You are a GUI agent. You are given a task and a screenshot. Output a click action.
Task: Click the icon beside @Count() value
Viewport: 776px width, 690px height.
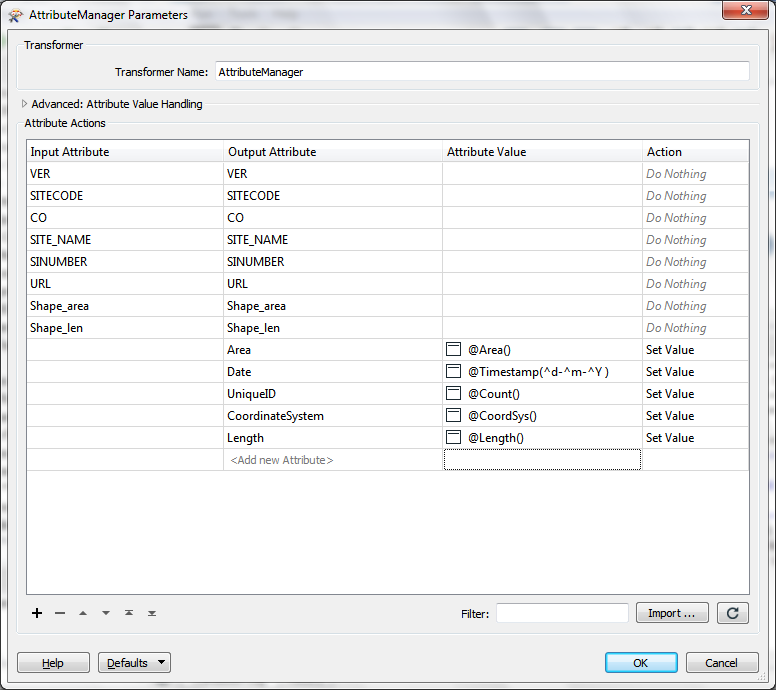453,394
